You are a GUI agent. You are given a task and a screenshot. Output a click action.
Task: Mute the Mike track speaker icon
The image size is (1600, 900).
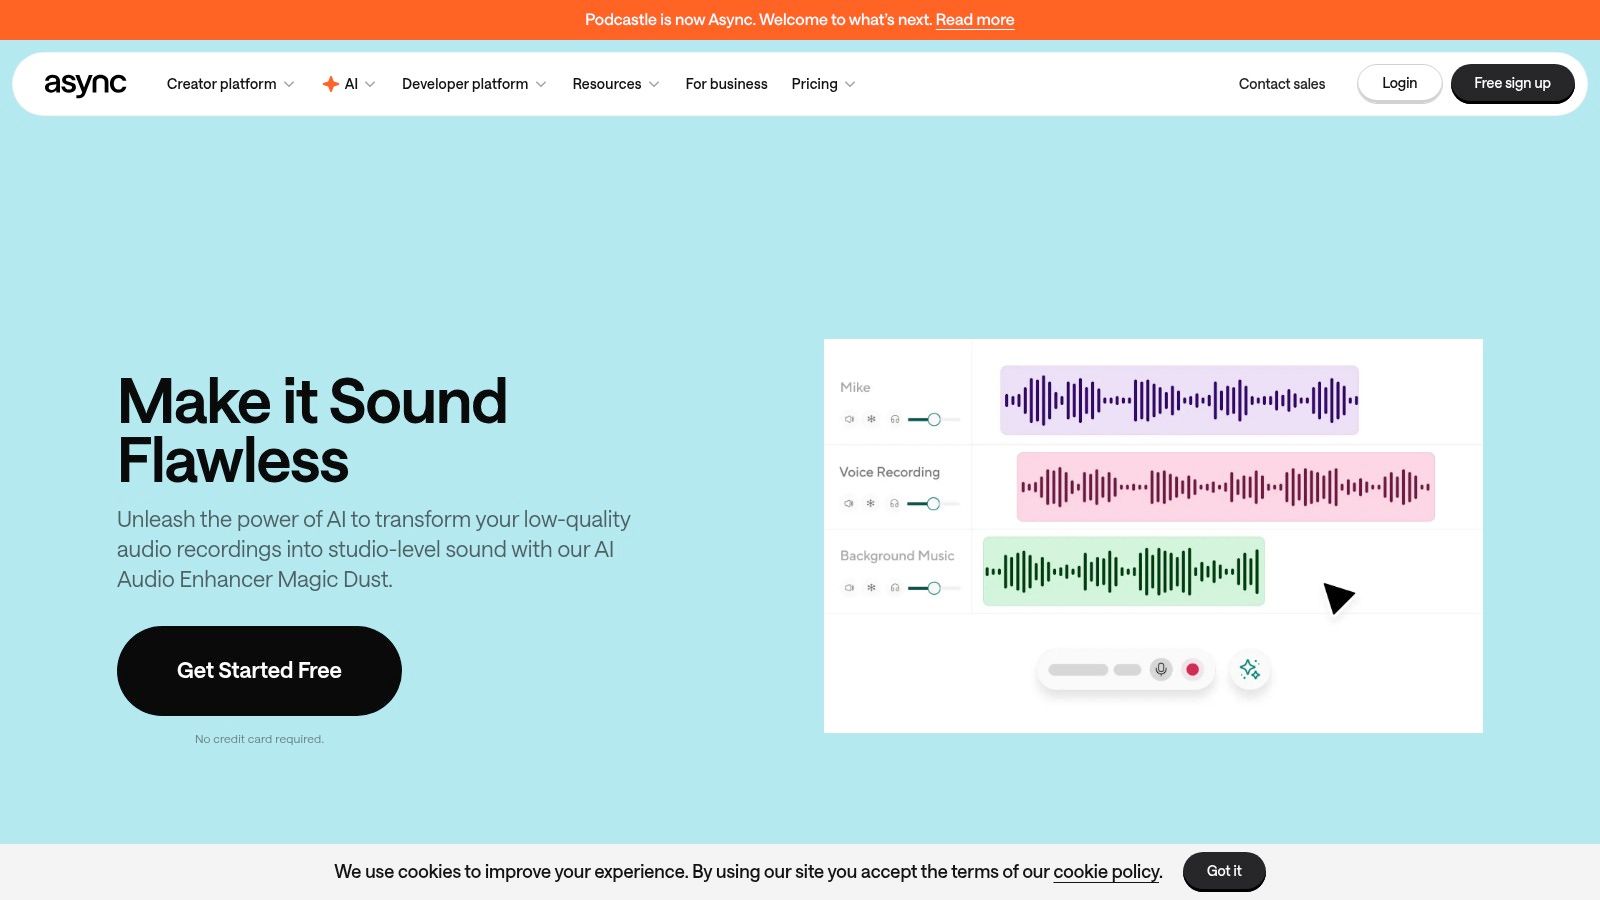[x=848, y=419]
